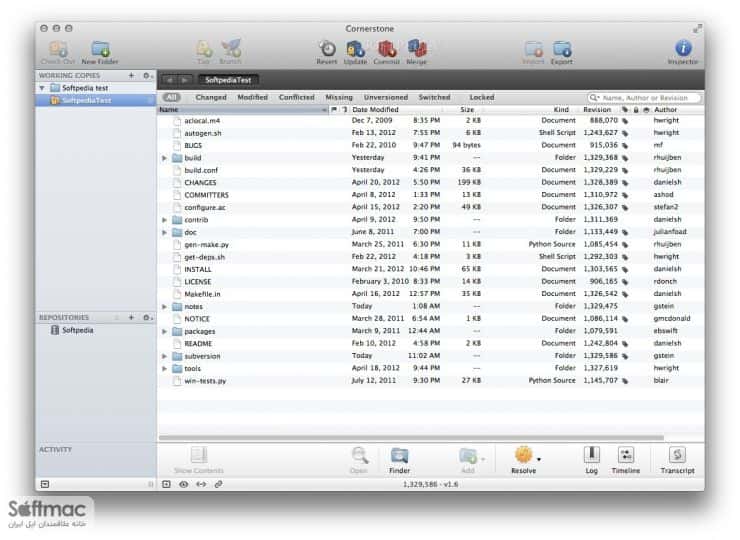Show Switched files filter
The height and width of the screenshot is (540, 740).
[x=434, y=97]
